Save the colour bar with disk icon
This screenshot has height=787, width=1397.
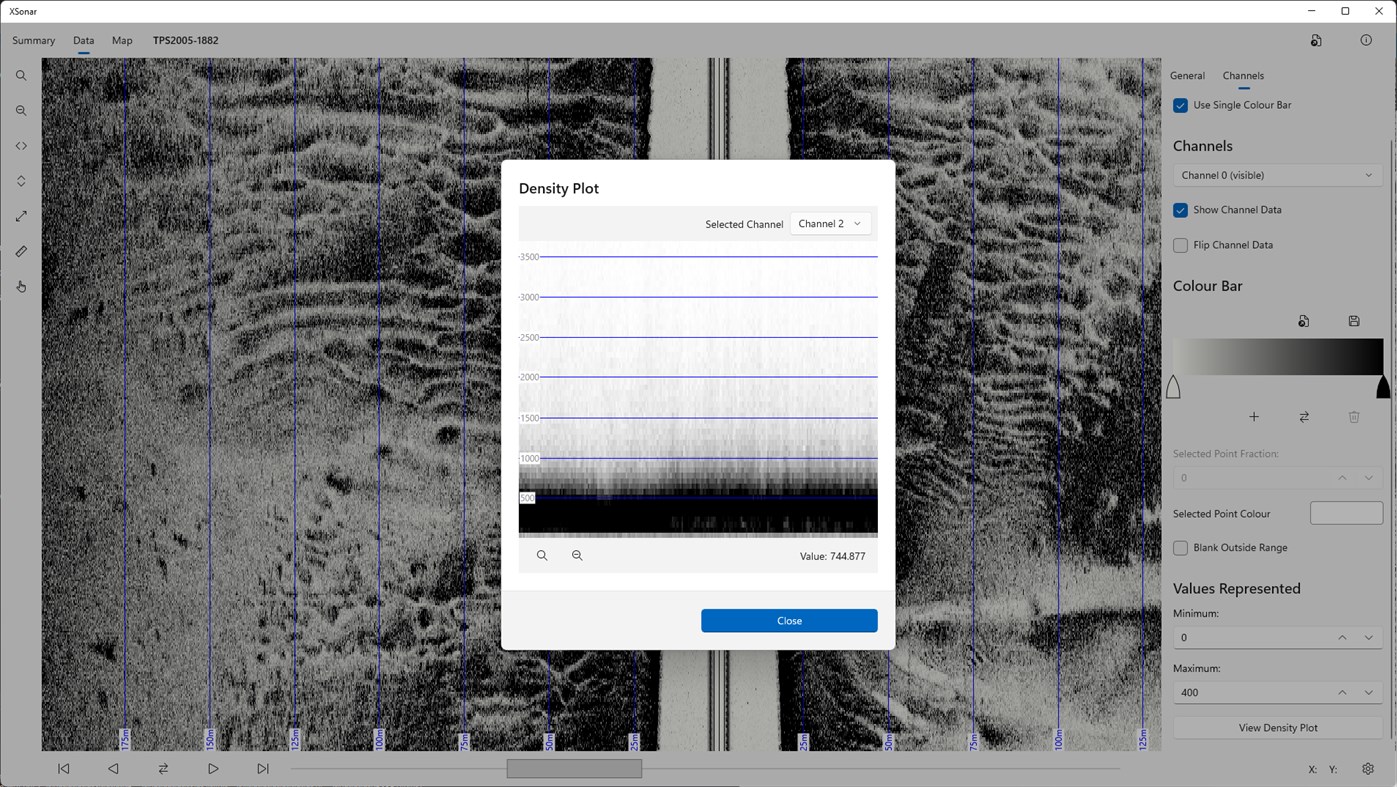pyautogui.click(x=1354, y=321)
